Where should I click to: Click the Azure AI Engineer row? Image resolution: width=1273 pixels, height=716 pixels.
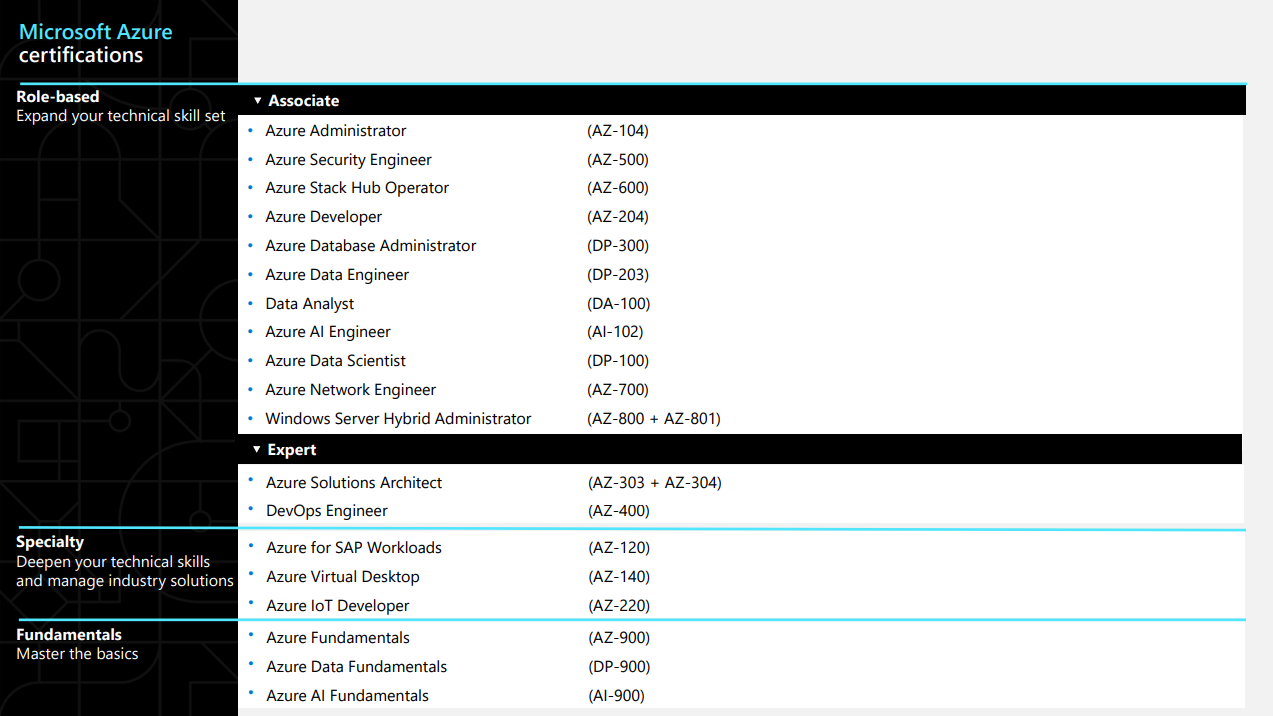[328, 332]
